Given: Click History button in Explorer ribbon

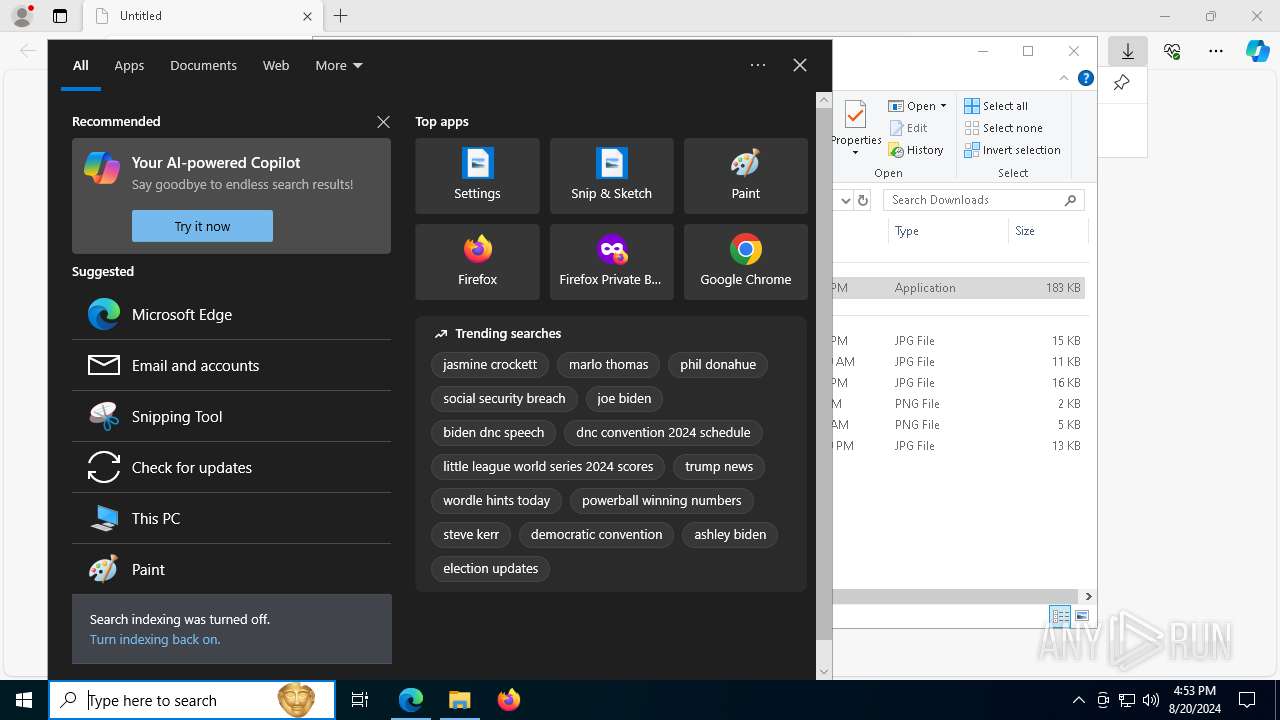Looking at the screenshot, I should pyautogui.click(x=916, y=150).
